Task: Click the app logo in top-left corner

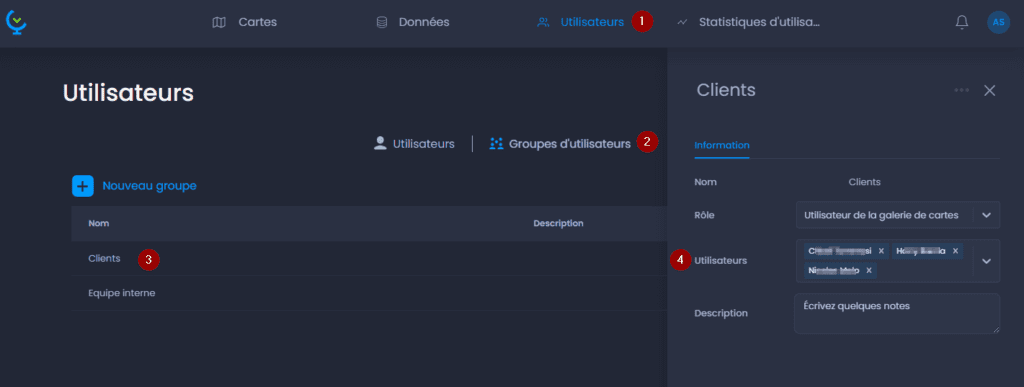Action: pyautogui.click(x=16, y=22)
